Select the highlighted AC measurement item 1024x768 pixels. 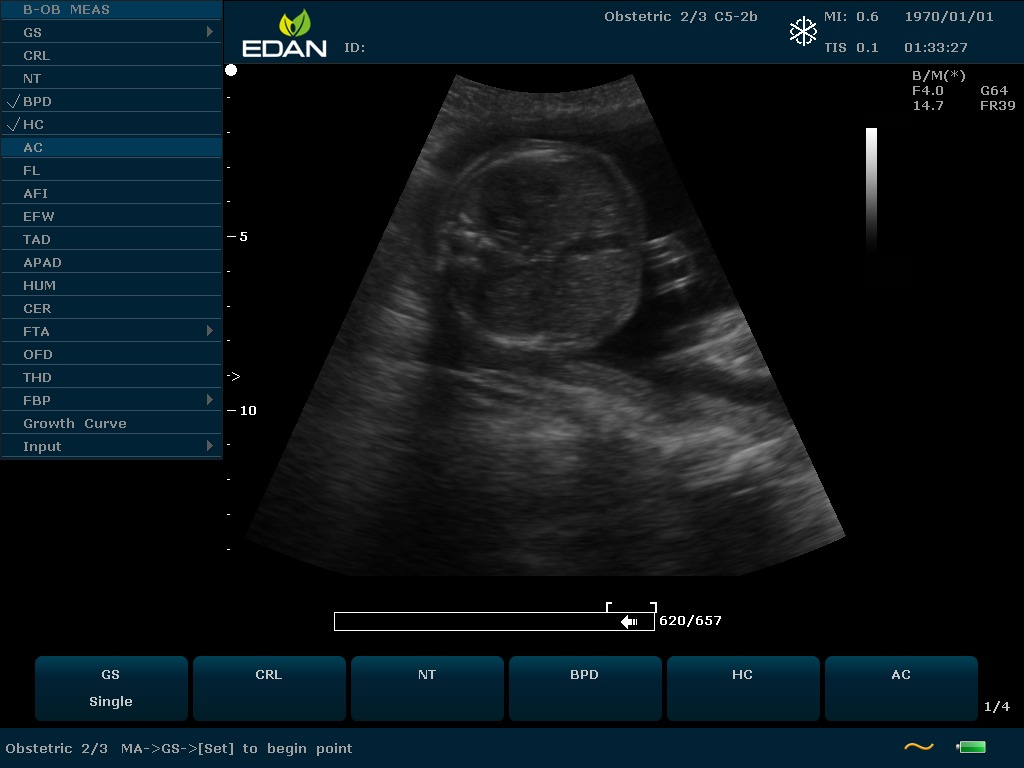33,147
